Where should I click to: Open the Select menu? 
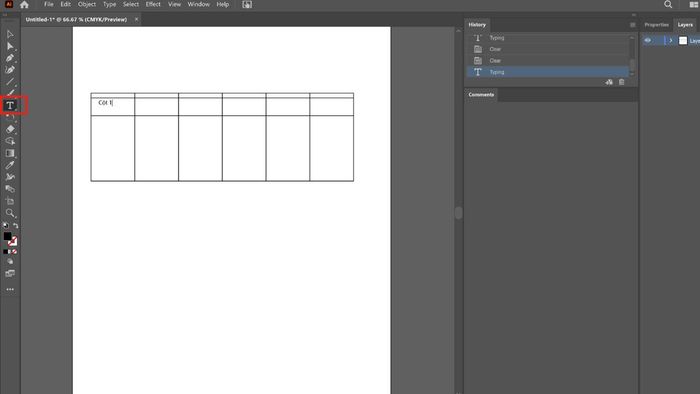click(131, 4)
